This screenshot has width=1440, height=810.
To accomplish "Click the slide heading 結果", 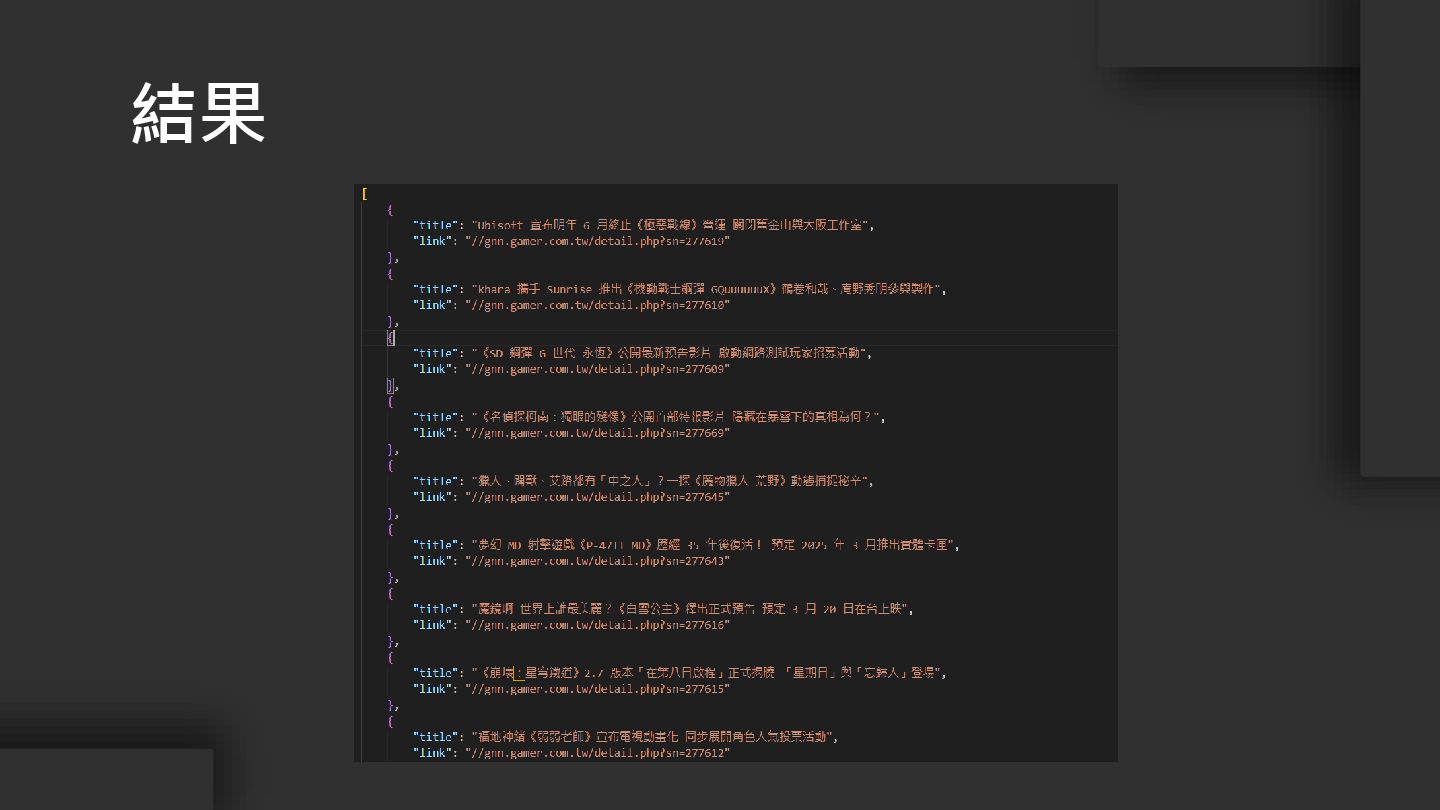I will [x=199, y=114].
